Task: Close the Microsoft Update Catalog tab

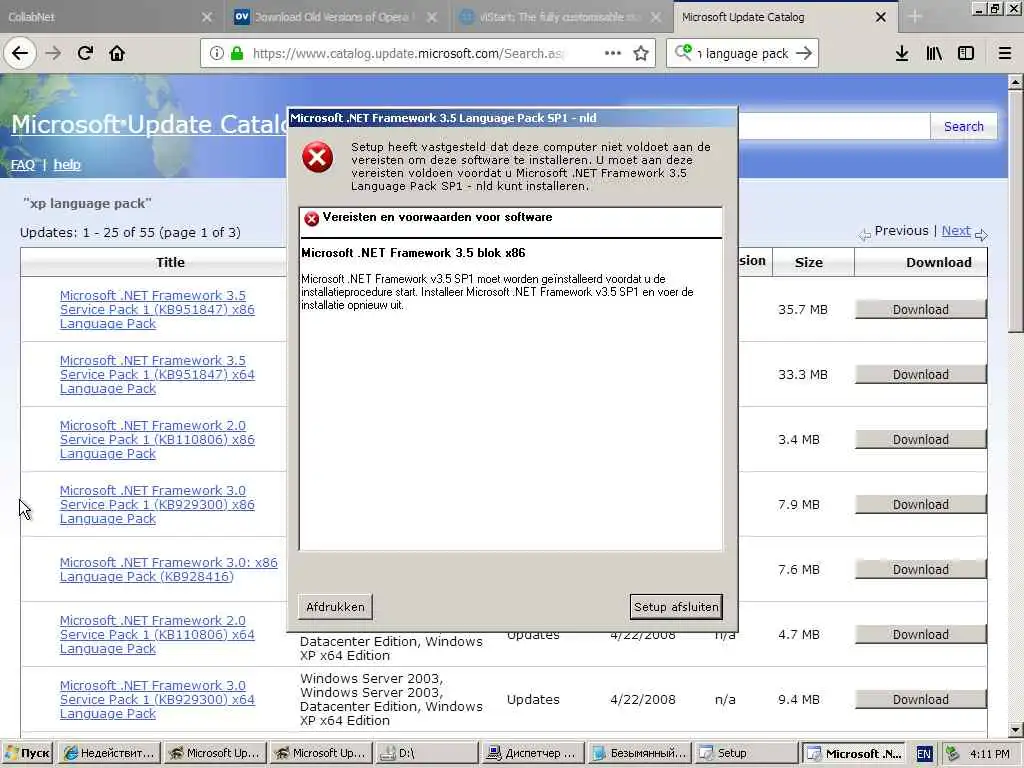Action: [881, 18]
